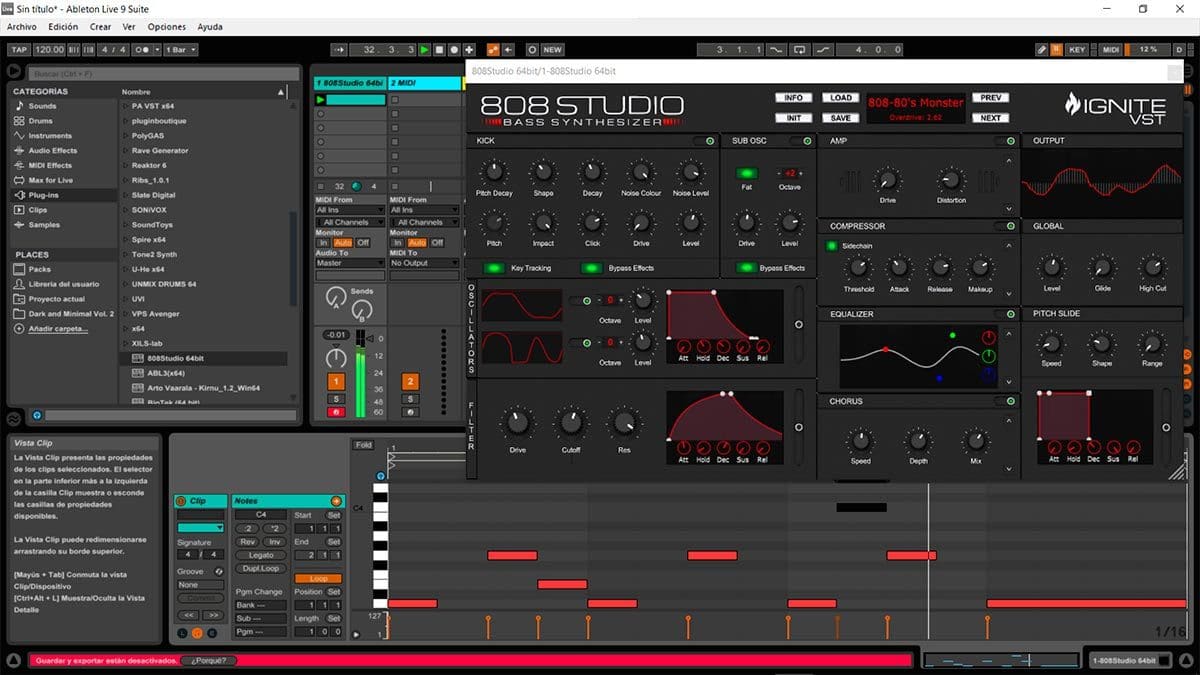Toggle the COMPRESSOR power switch
Viewport: 1200px width, 675px height.
1008,226
